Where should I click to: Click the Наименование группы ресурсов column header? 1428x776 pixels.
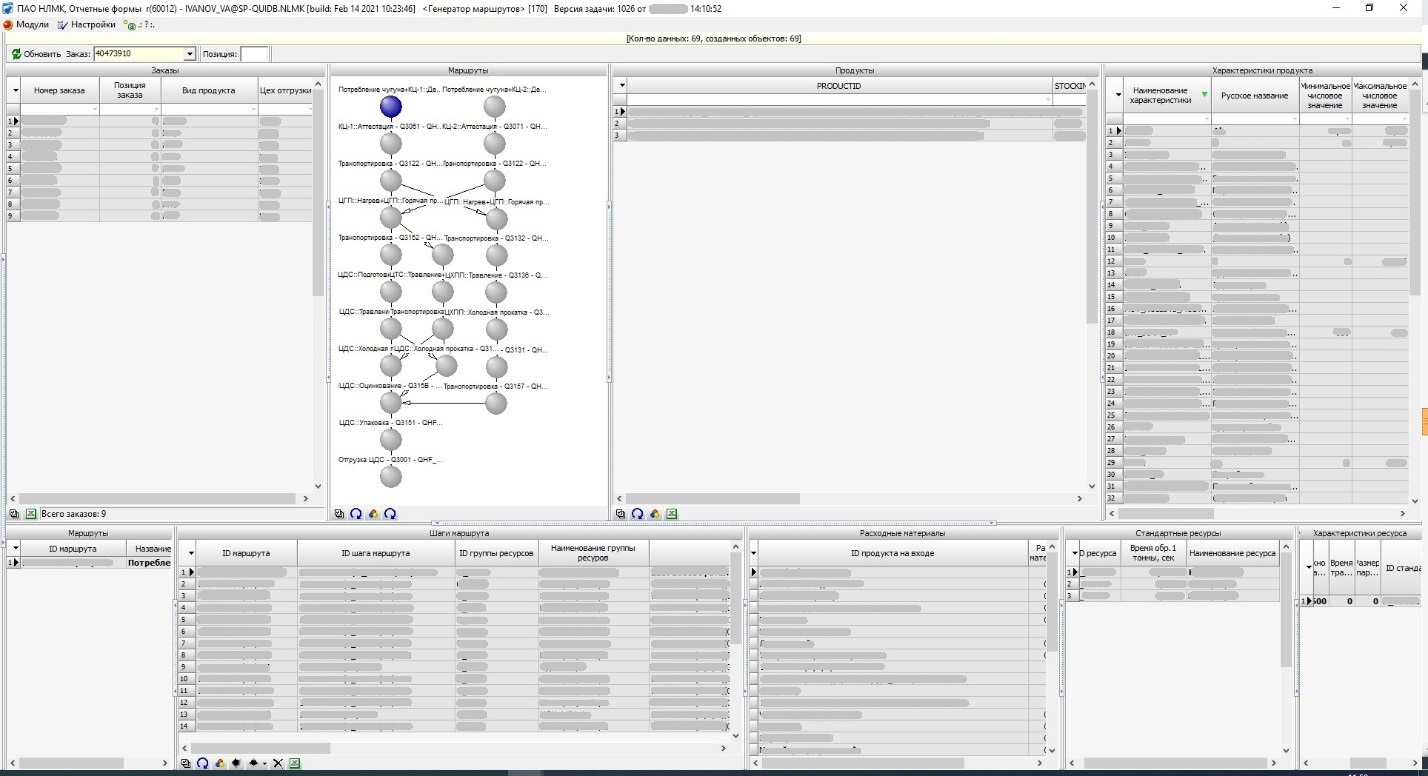tap(593, 553)
